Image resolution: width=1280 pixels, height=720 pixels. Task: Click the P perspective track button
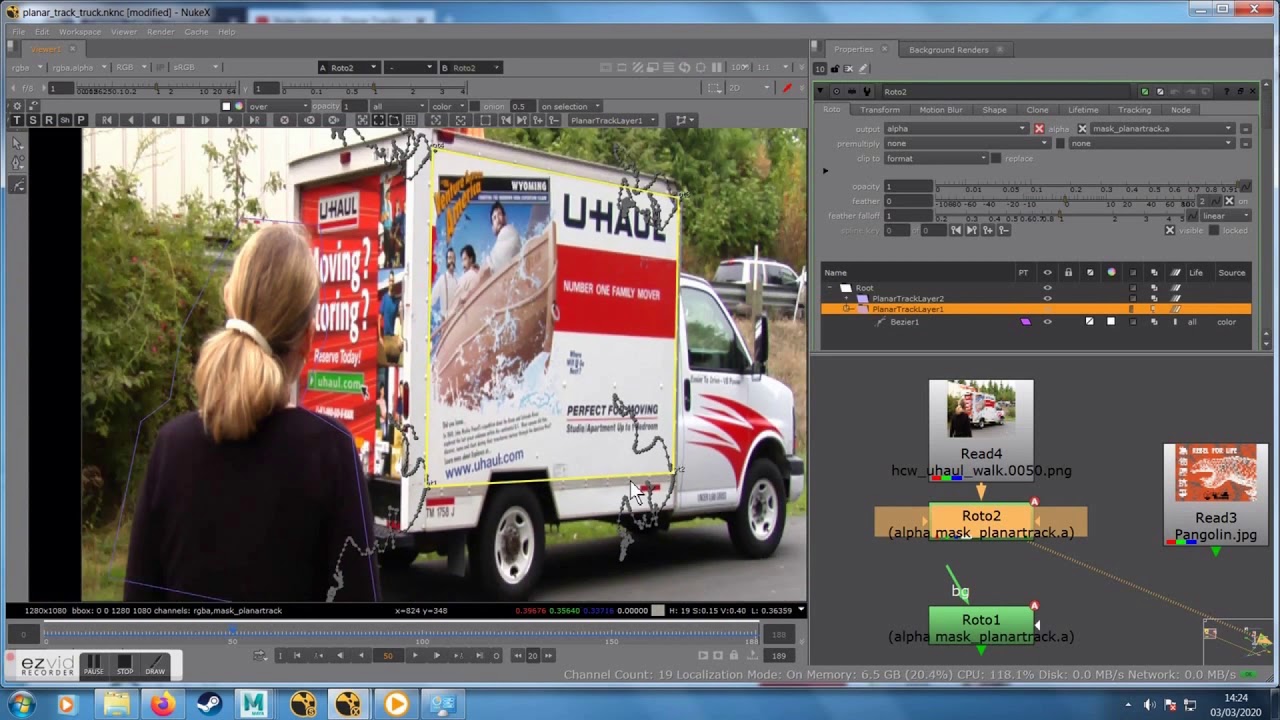[x=81, y=120]
